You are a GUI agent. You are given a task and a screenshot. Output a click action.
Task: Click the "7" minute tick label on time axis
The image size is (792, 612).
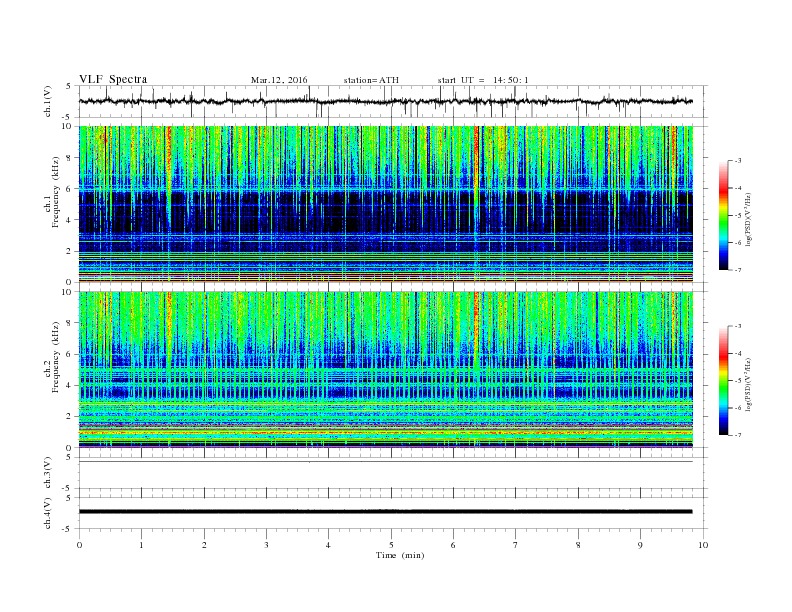[x=516, y=545]
